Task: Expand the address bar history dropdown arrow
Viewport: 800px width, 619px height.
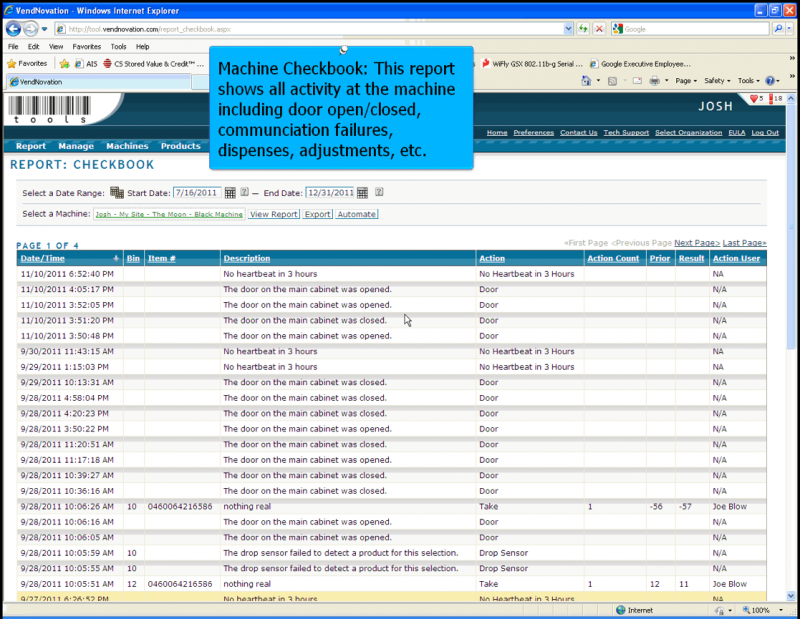Action: [x=568, y=29]
